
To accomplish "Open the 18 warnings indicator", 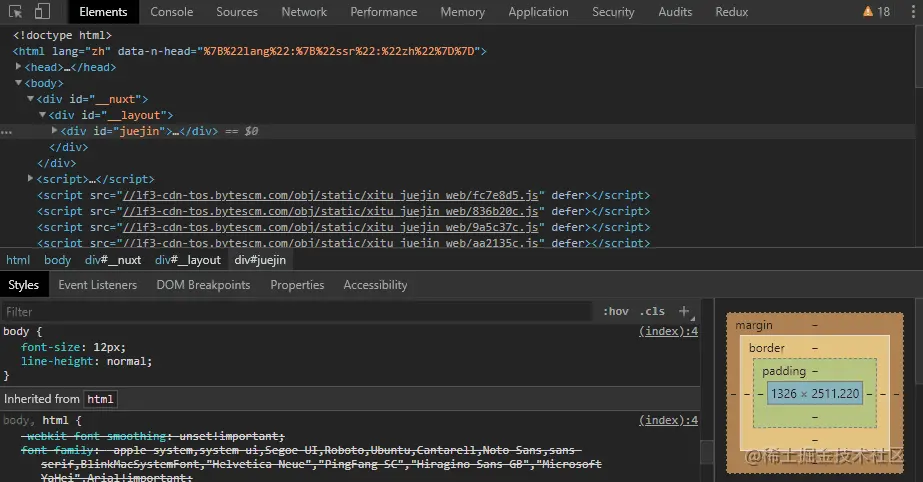I will tap(876, 12).
